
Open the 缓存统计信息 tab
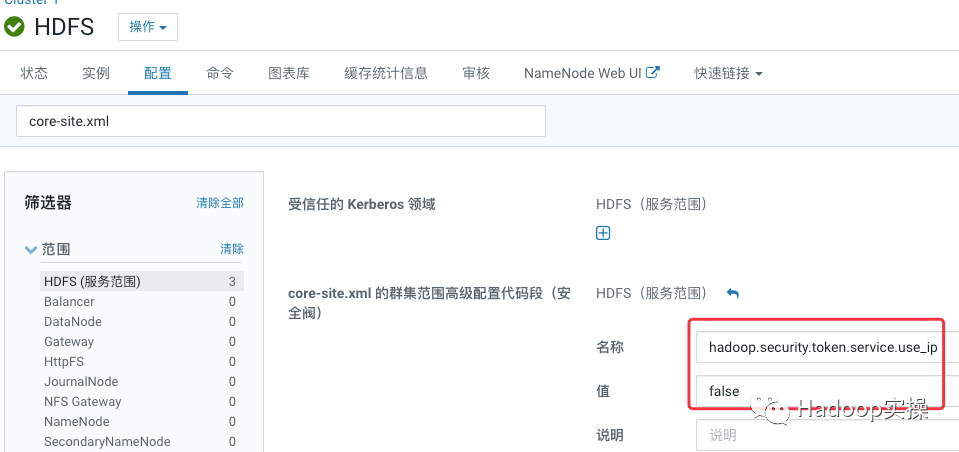coord(386,73)
